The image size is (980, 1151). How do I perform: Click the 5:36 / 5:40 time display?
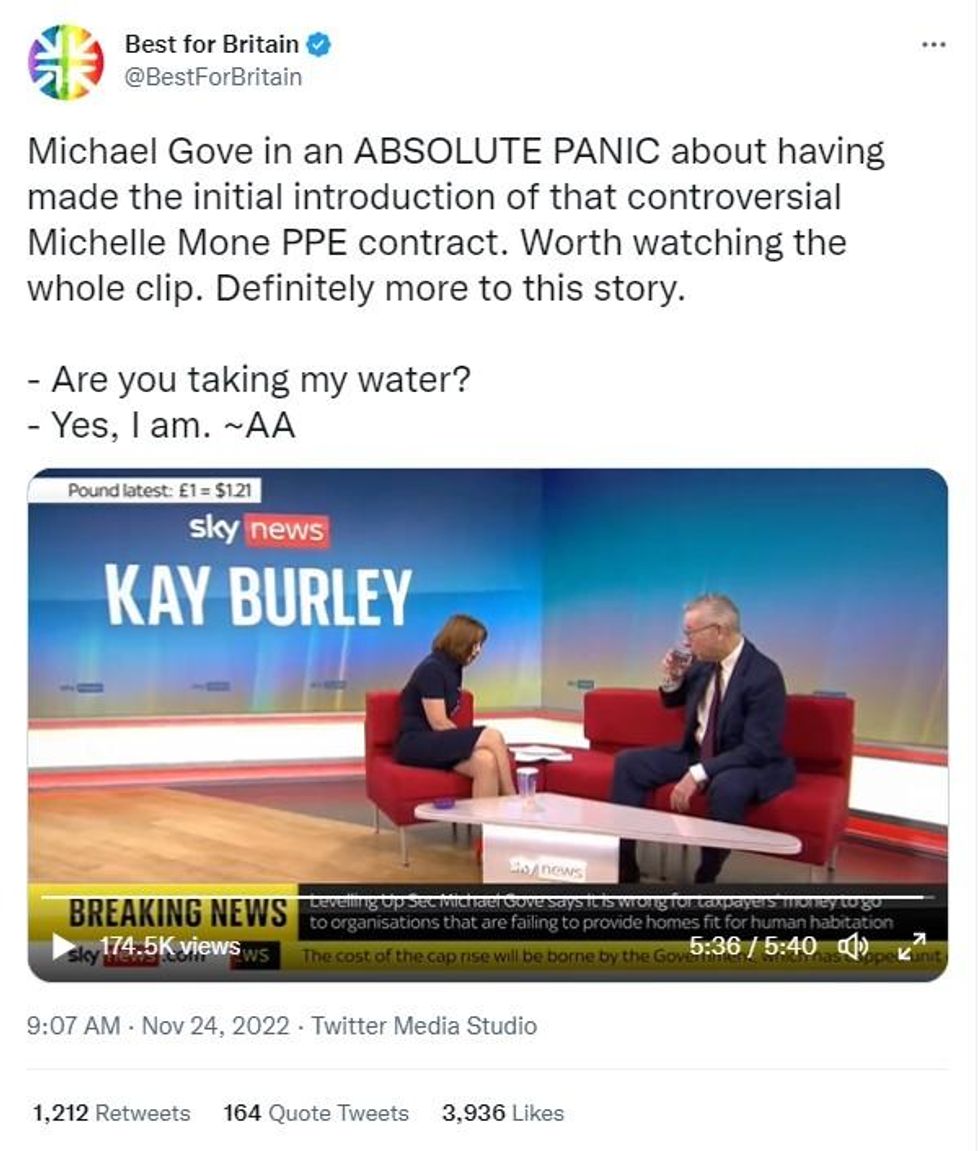coord(752,946)
